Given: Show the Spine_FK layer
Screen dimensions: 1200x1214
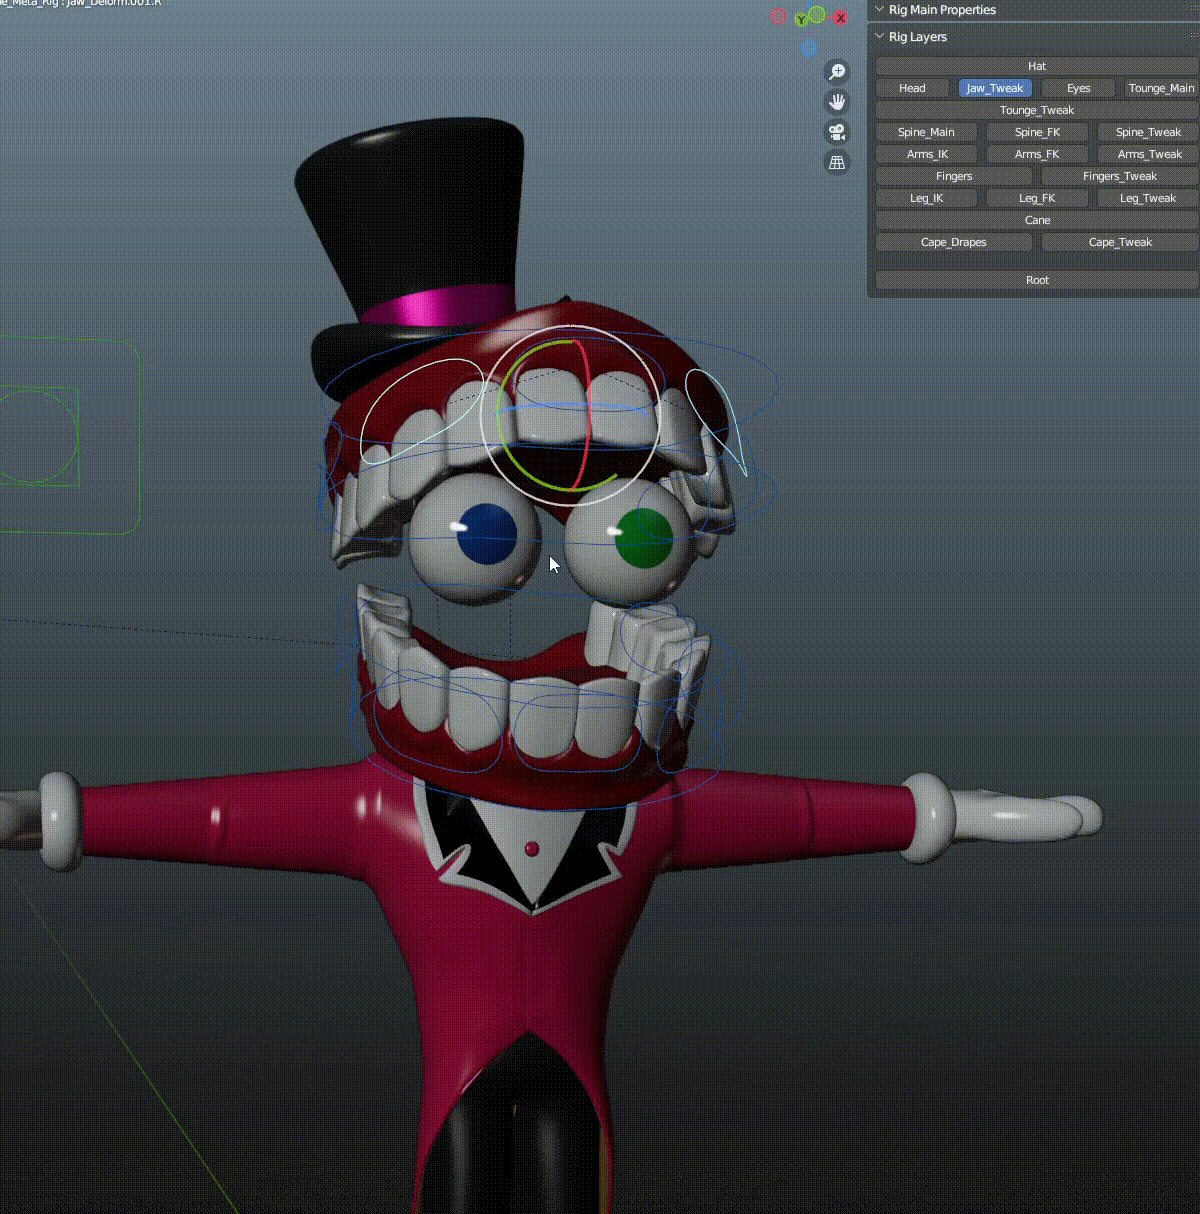Looking at the screenshot, I should pyautogui.click(x=1037, y=132).
